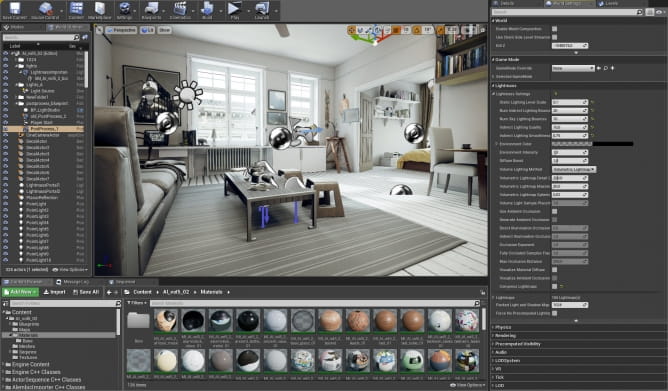
Task: Toggle Use Client Side Level Streaming checkbox
Action: click(x=554, y=37)
